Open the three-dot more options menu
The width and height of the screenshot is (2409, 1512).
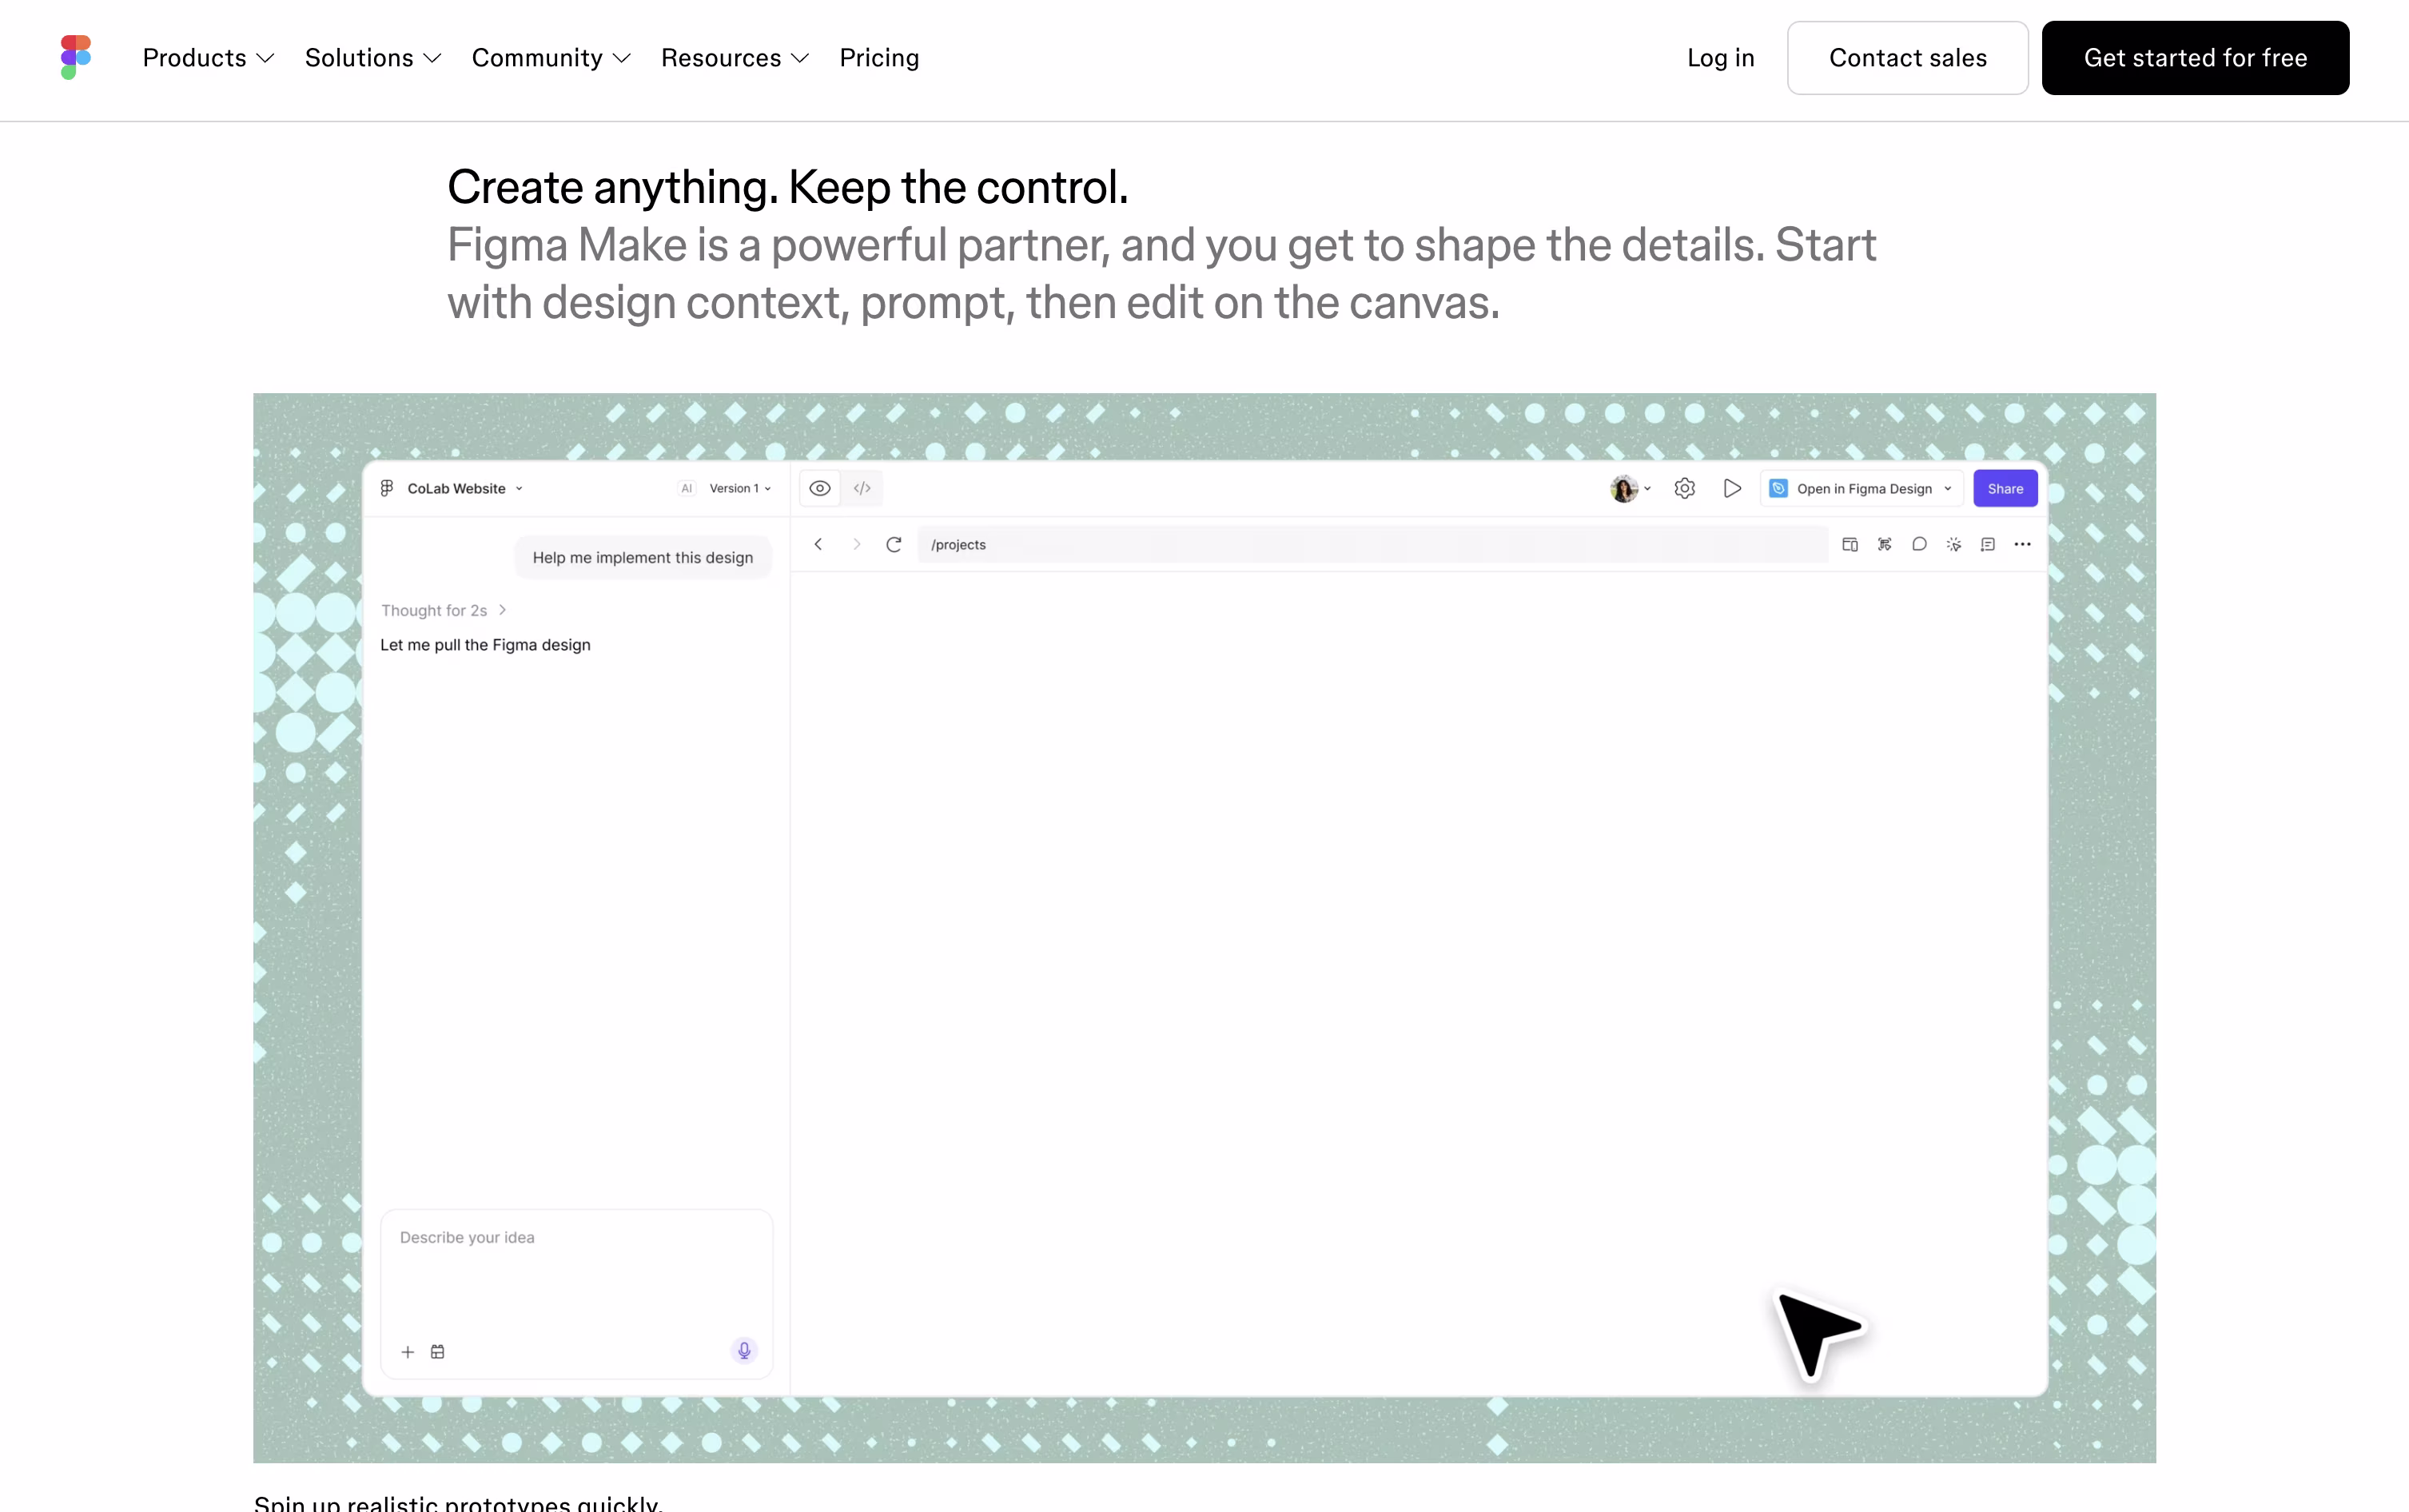pyautogui.click(x=2022, y=544)
